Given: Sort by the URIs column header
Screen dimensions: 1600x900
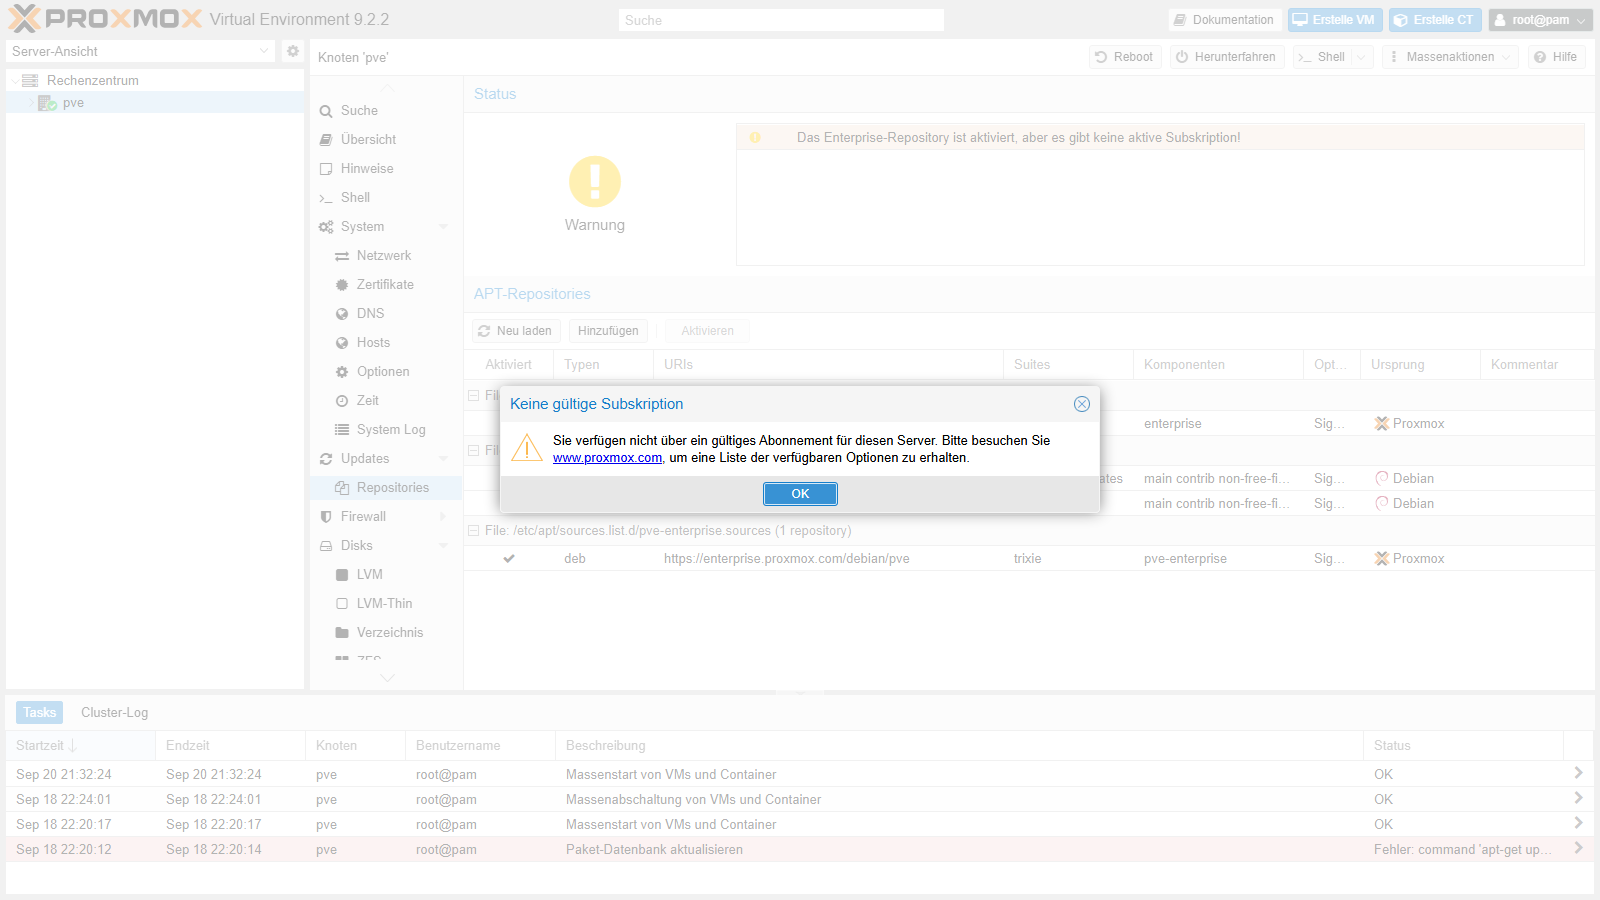Looking at the screenshot, I should pyautogui.click(x=828, y=365).
